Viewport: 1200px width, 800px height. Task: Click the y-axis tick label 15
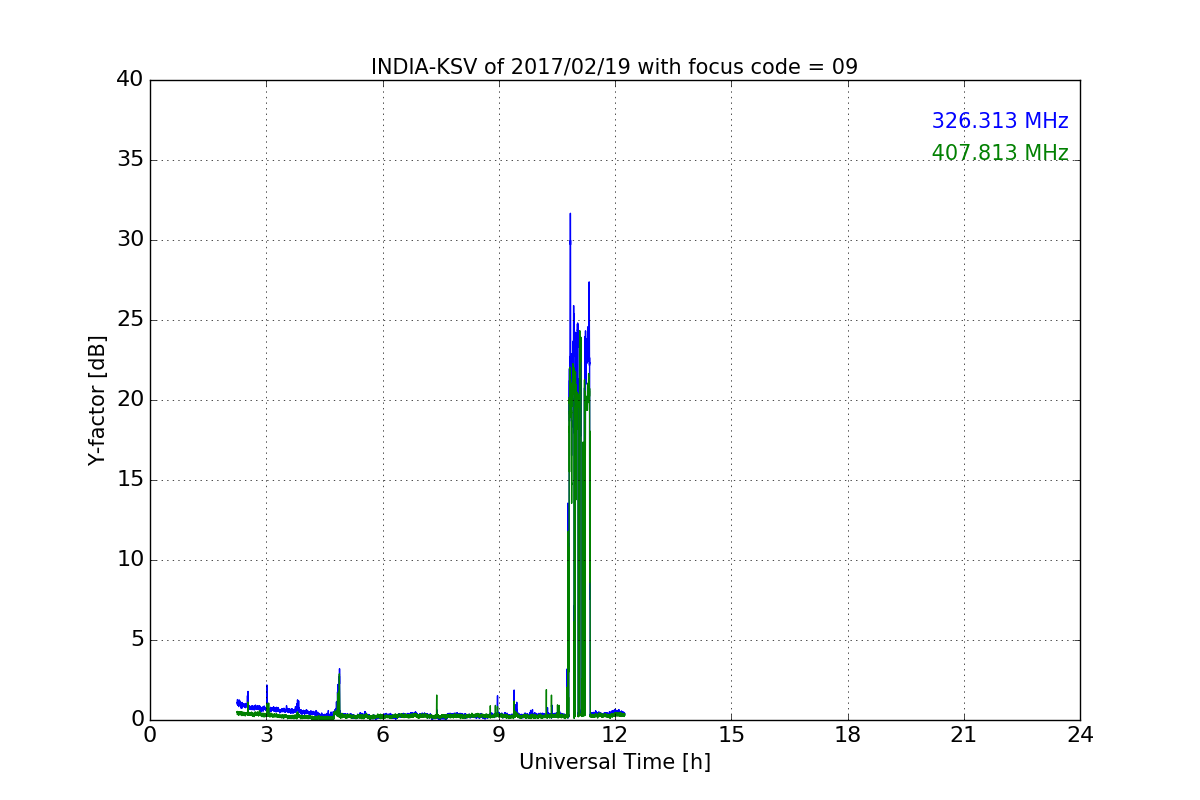click(130, 480)
